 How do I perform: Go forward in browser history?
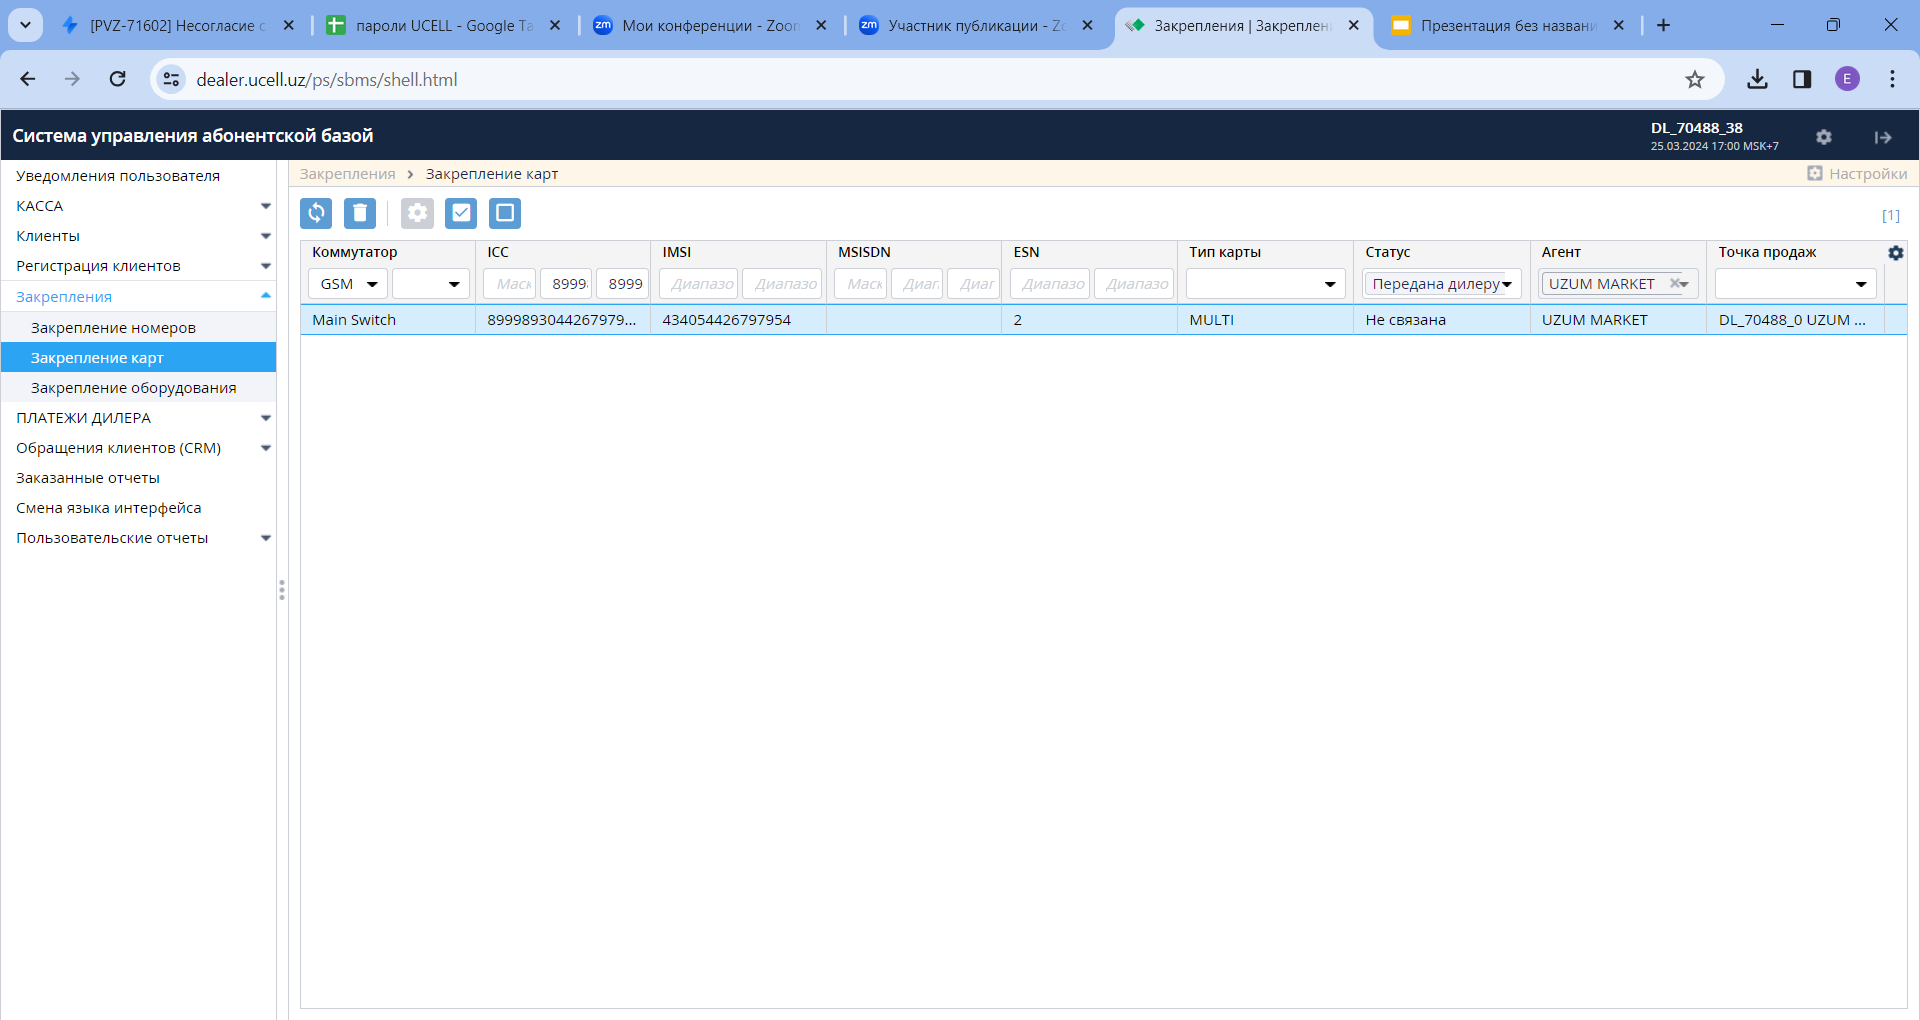[72, 80]
